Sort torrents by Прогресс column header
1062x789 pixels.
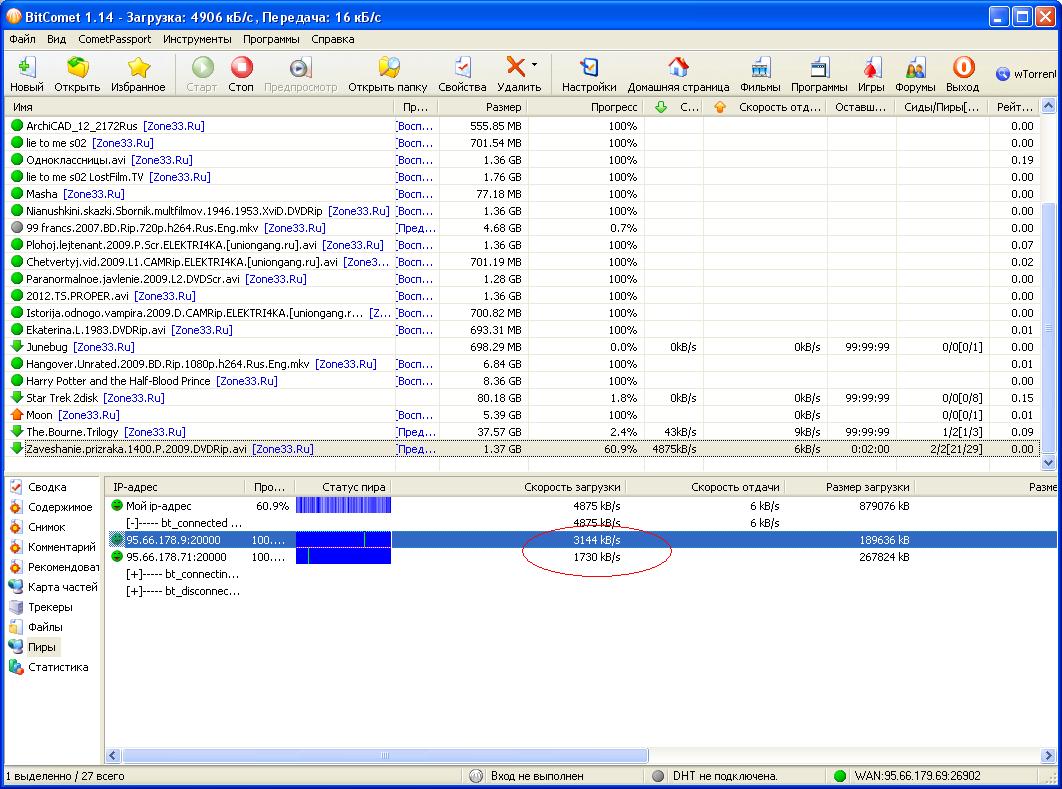tap(584, 107)
